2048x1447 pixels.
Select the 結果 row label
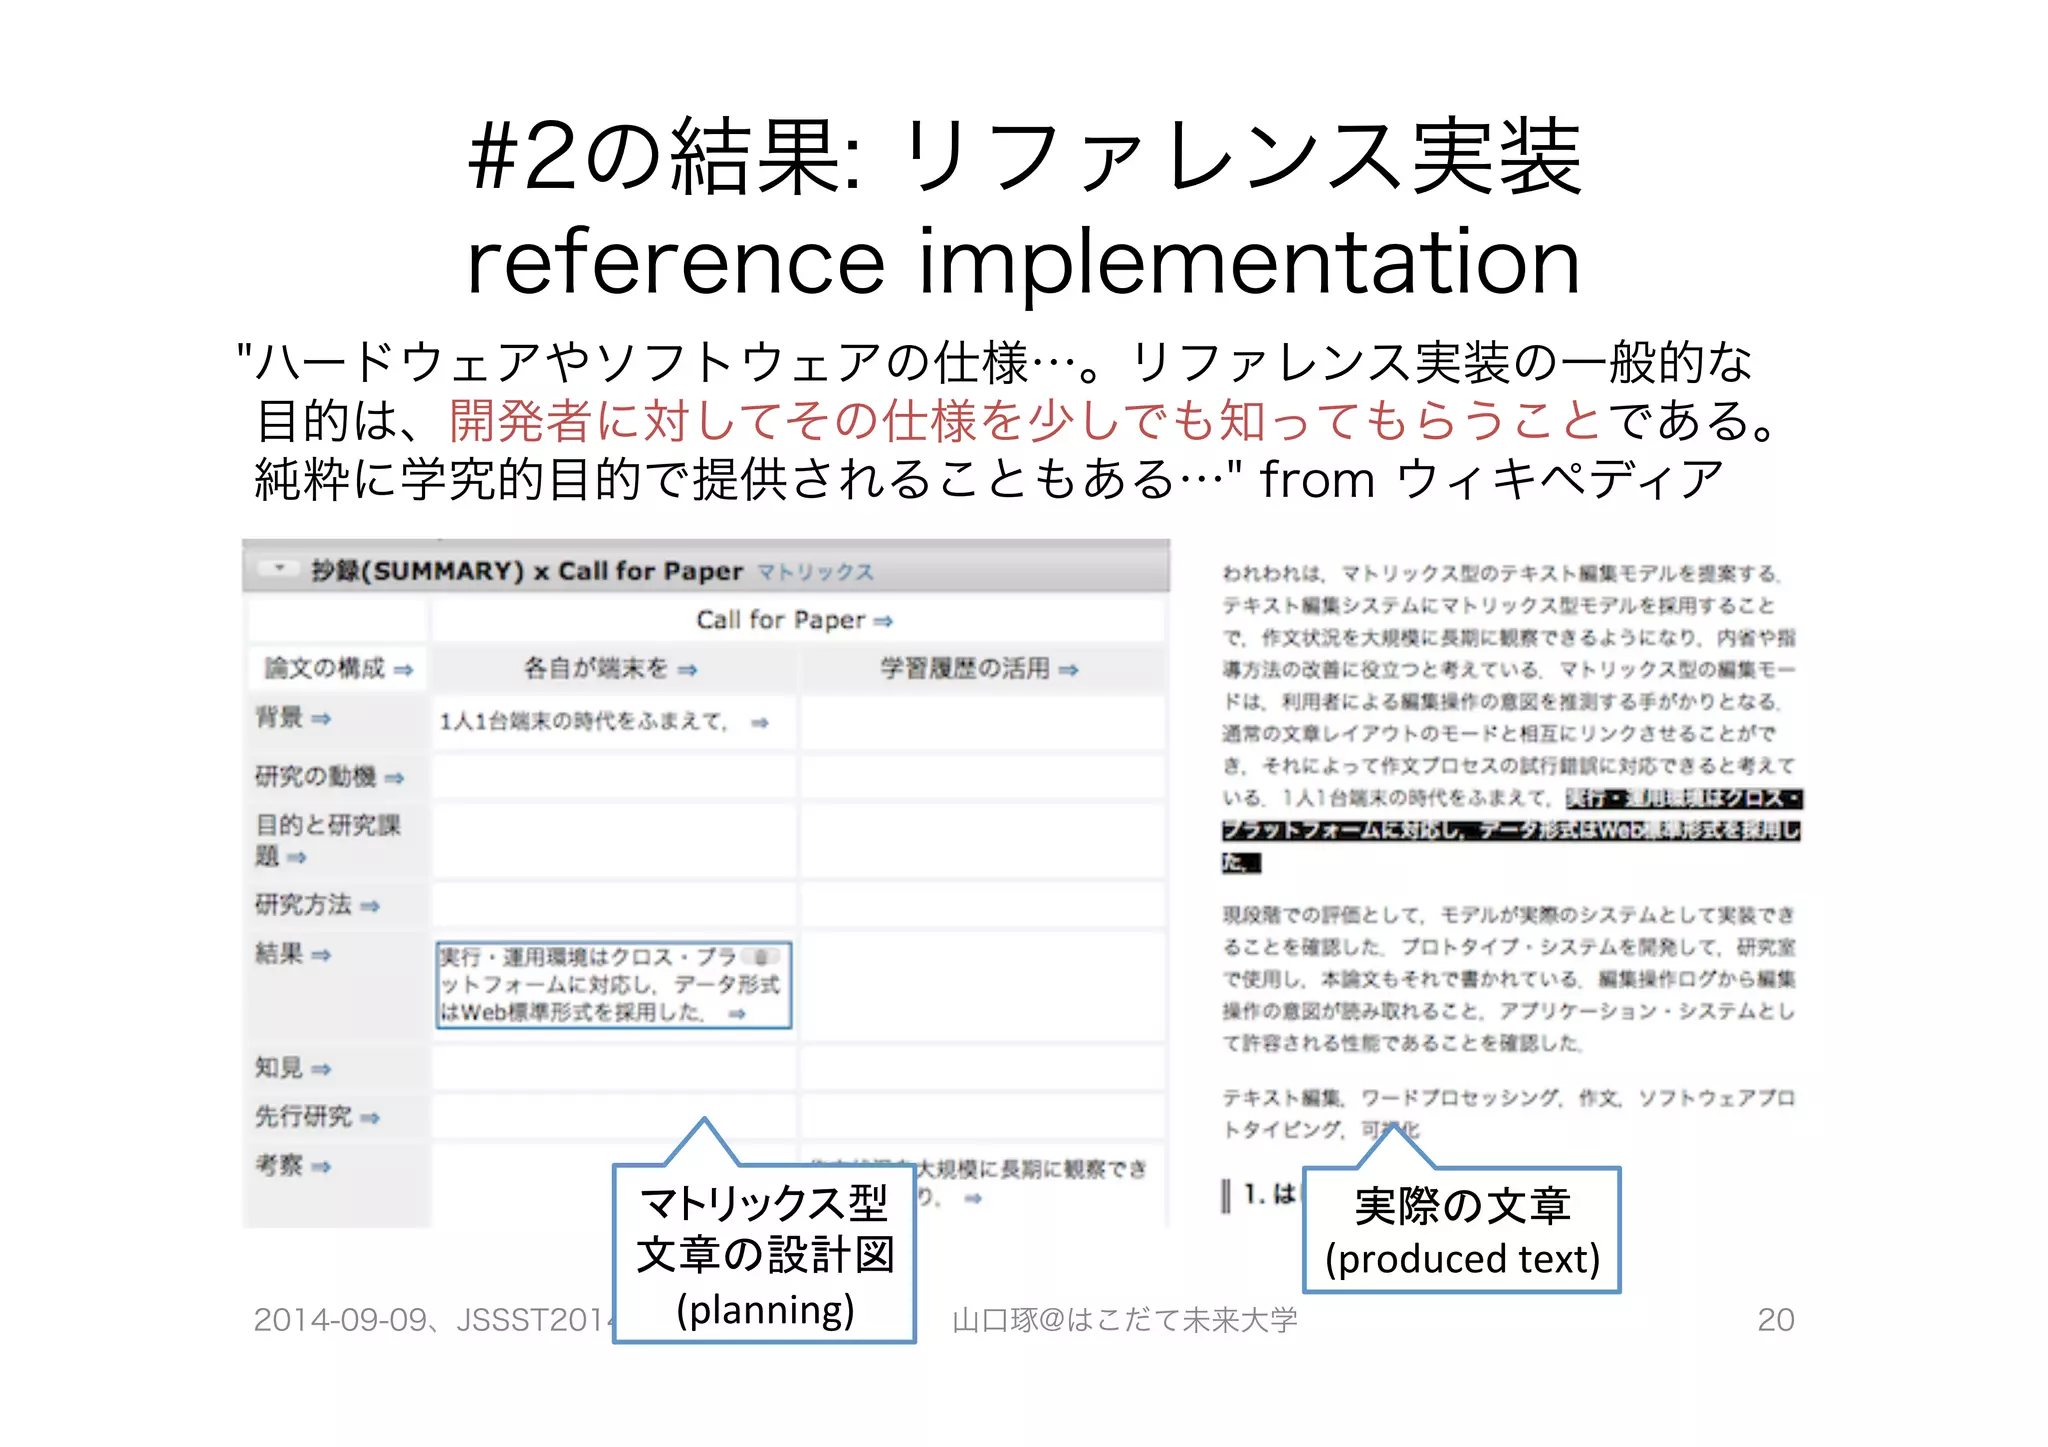(279, 954)
